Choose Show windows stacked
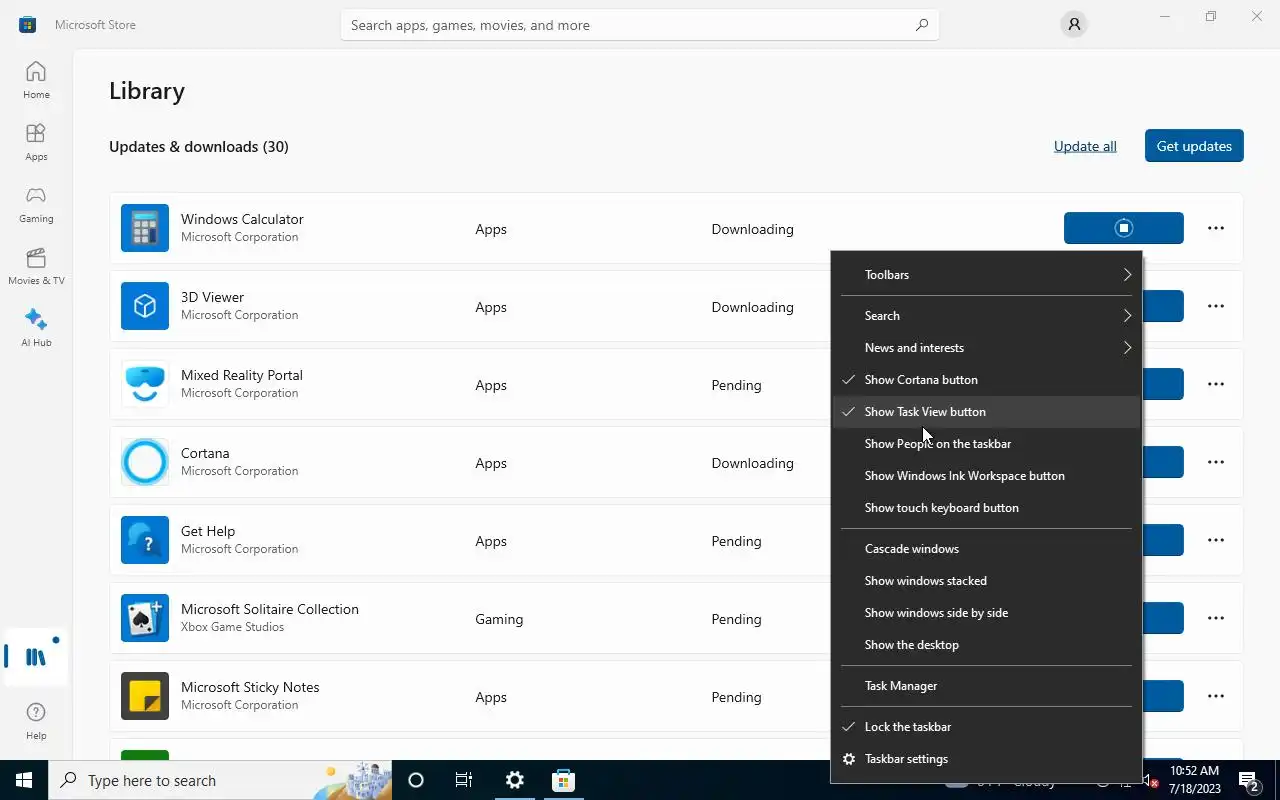Screen dimensions: 1280x800 pos(986,580)
